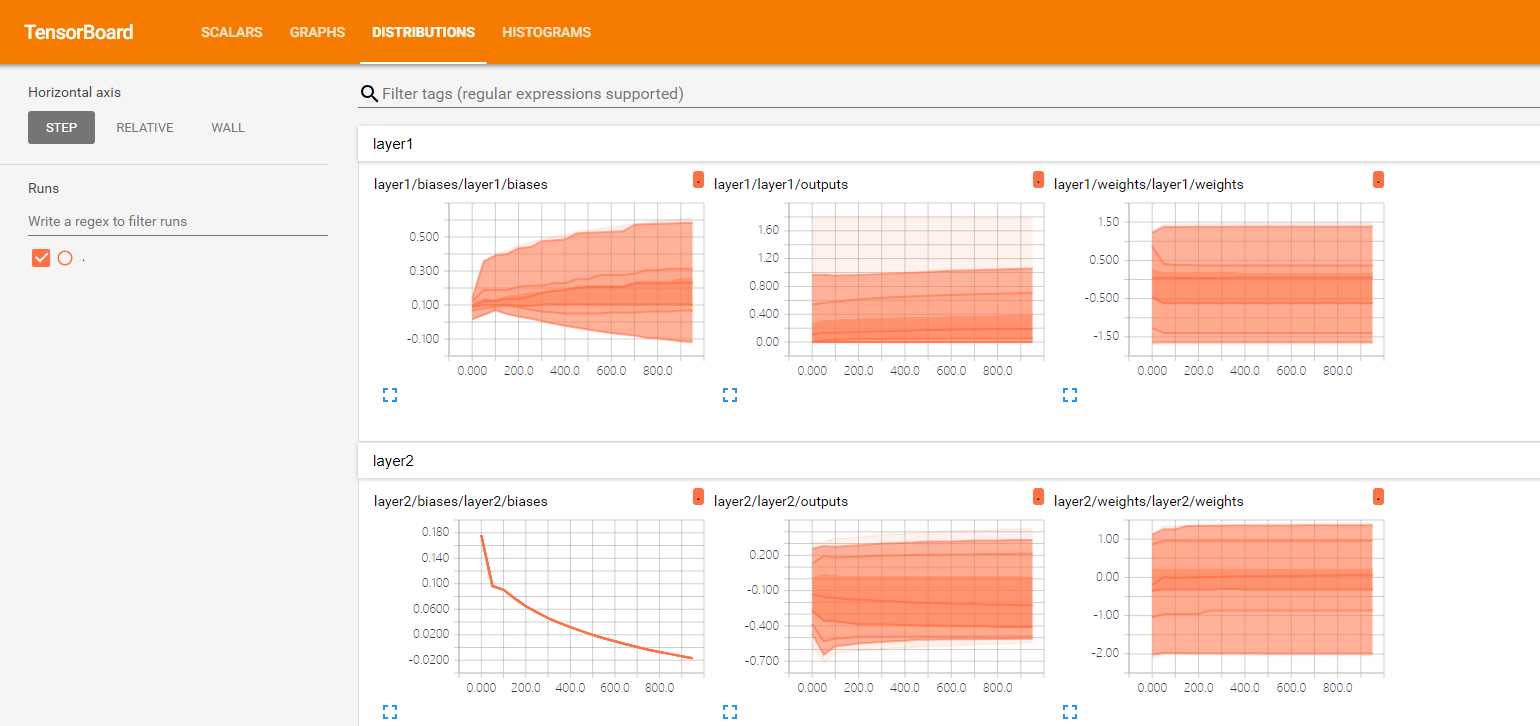Collapse the layer2 section header
1540x726 pixels.
(948, 461)
